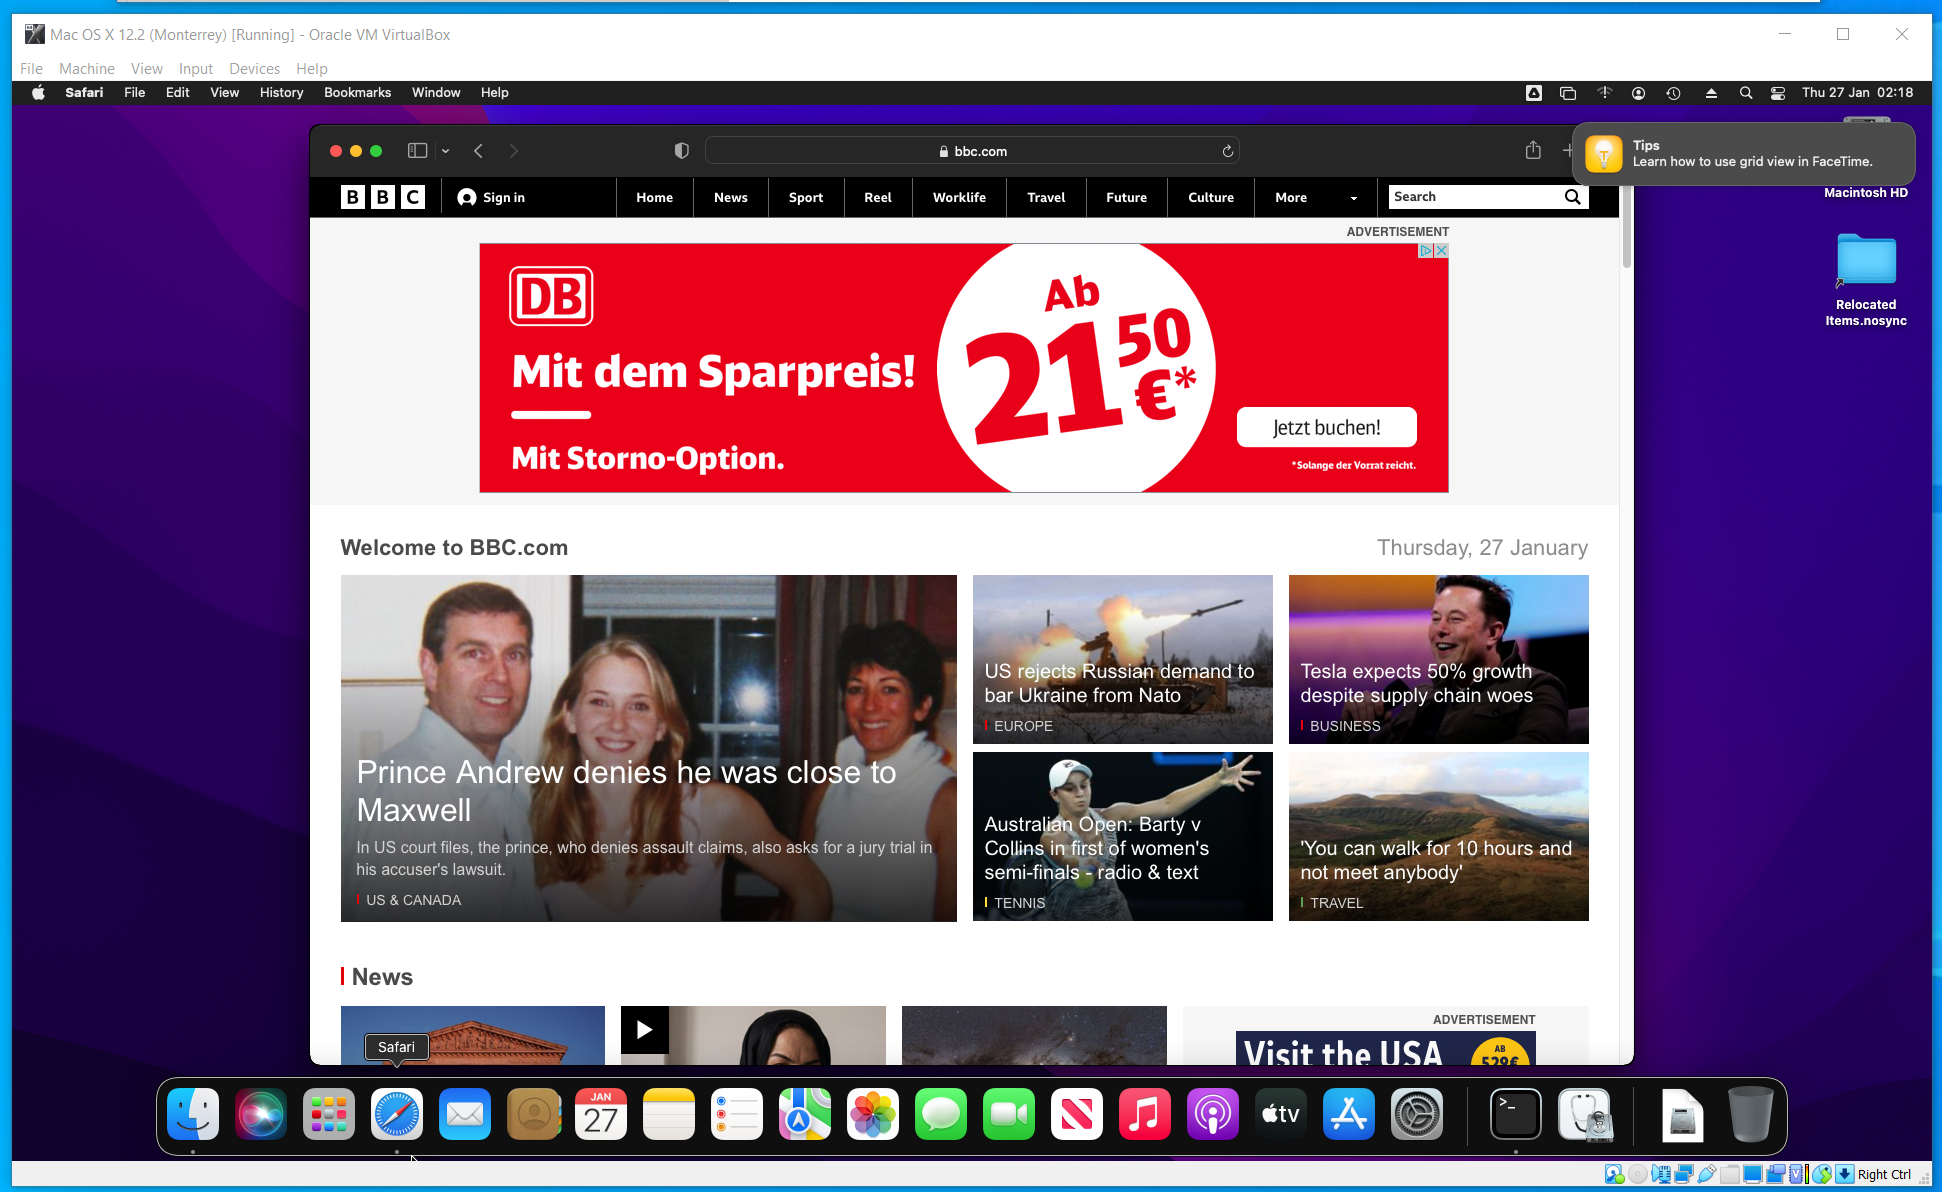Viewport: 1942px width, 1192px height.
Task: Toggle the Safari sidebar
Action: [417, 151]
